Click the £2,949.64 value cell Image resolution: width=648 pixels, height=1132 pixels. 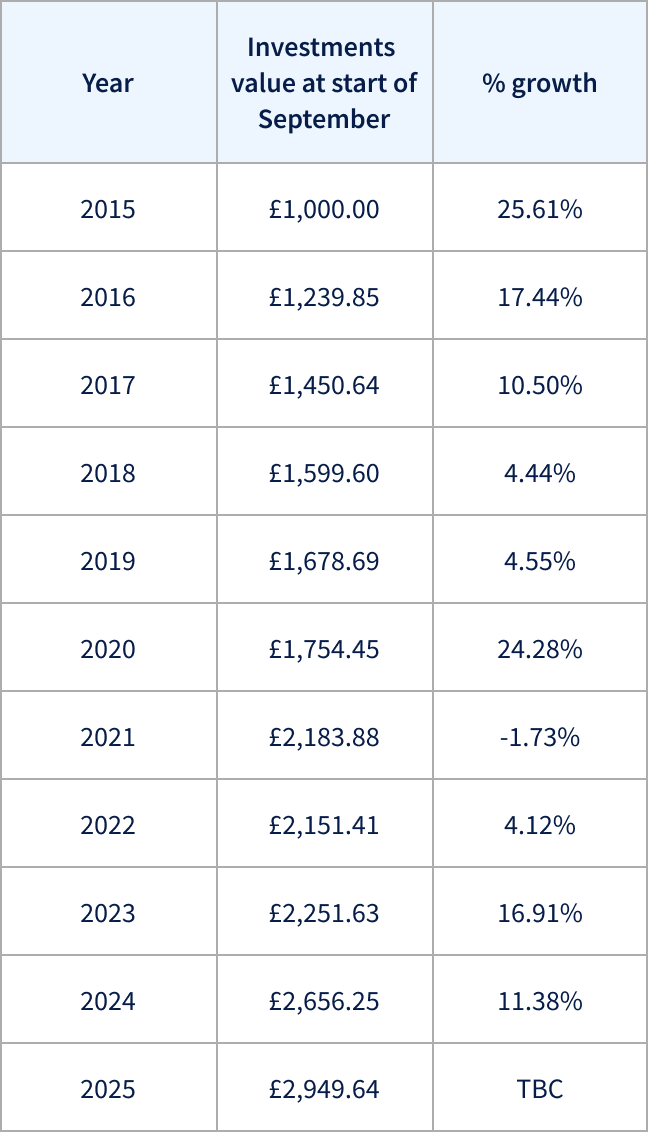pyautogui.click(x=324, y=1089)
